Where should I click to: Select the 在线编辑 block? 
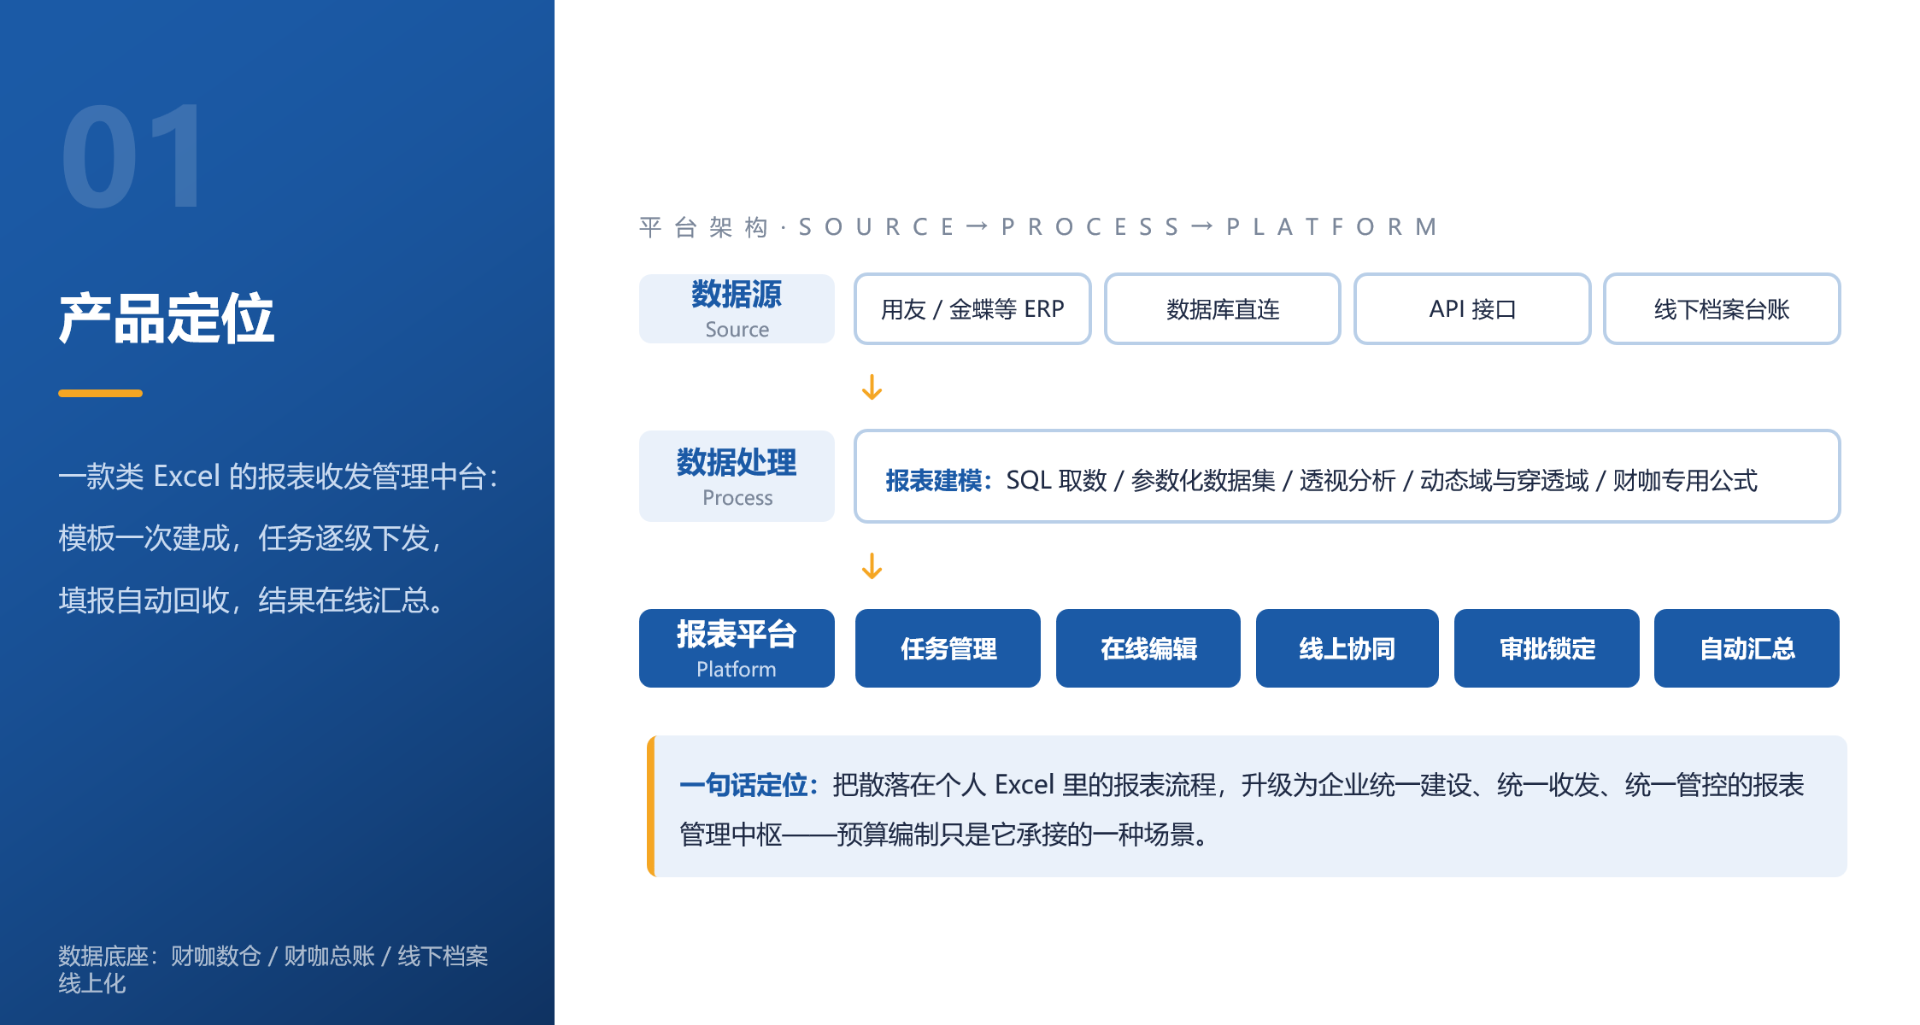tap(1148, 648)
